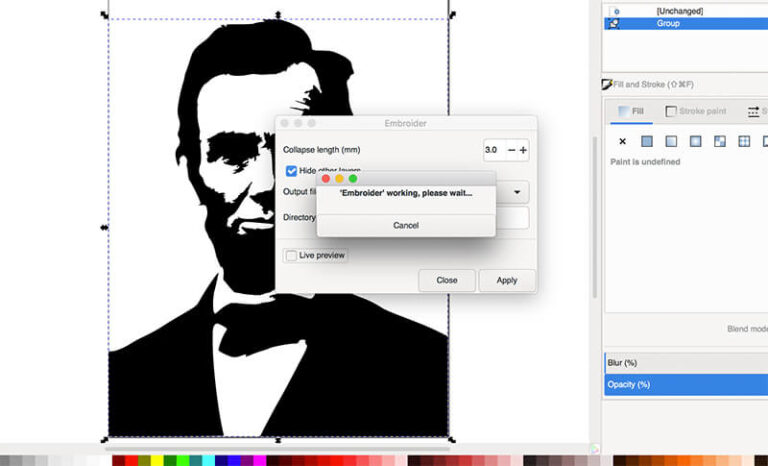Screen dimensions: 768x466
Task: Pick the yellow swatch in the palette
Action: pyautogui.click(x=157, y=461)
